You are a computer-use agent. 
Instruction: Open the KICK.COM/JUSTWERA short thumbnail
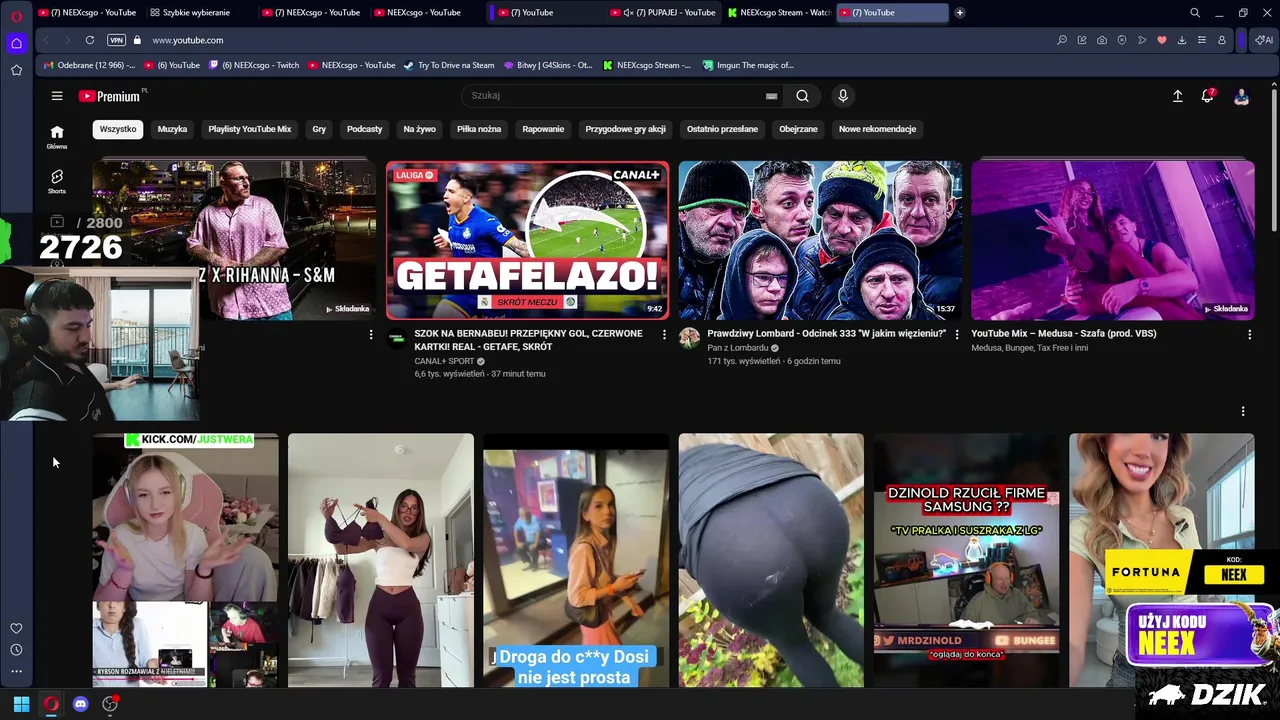186,560
